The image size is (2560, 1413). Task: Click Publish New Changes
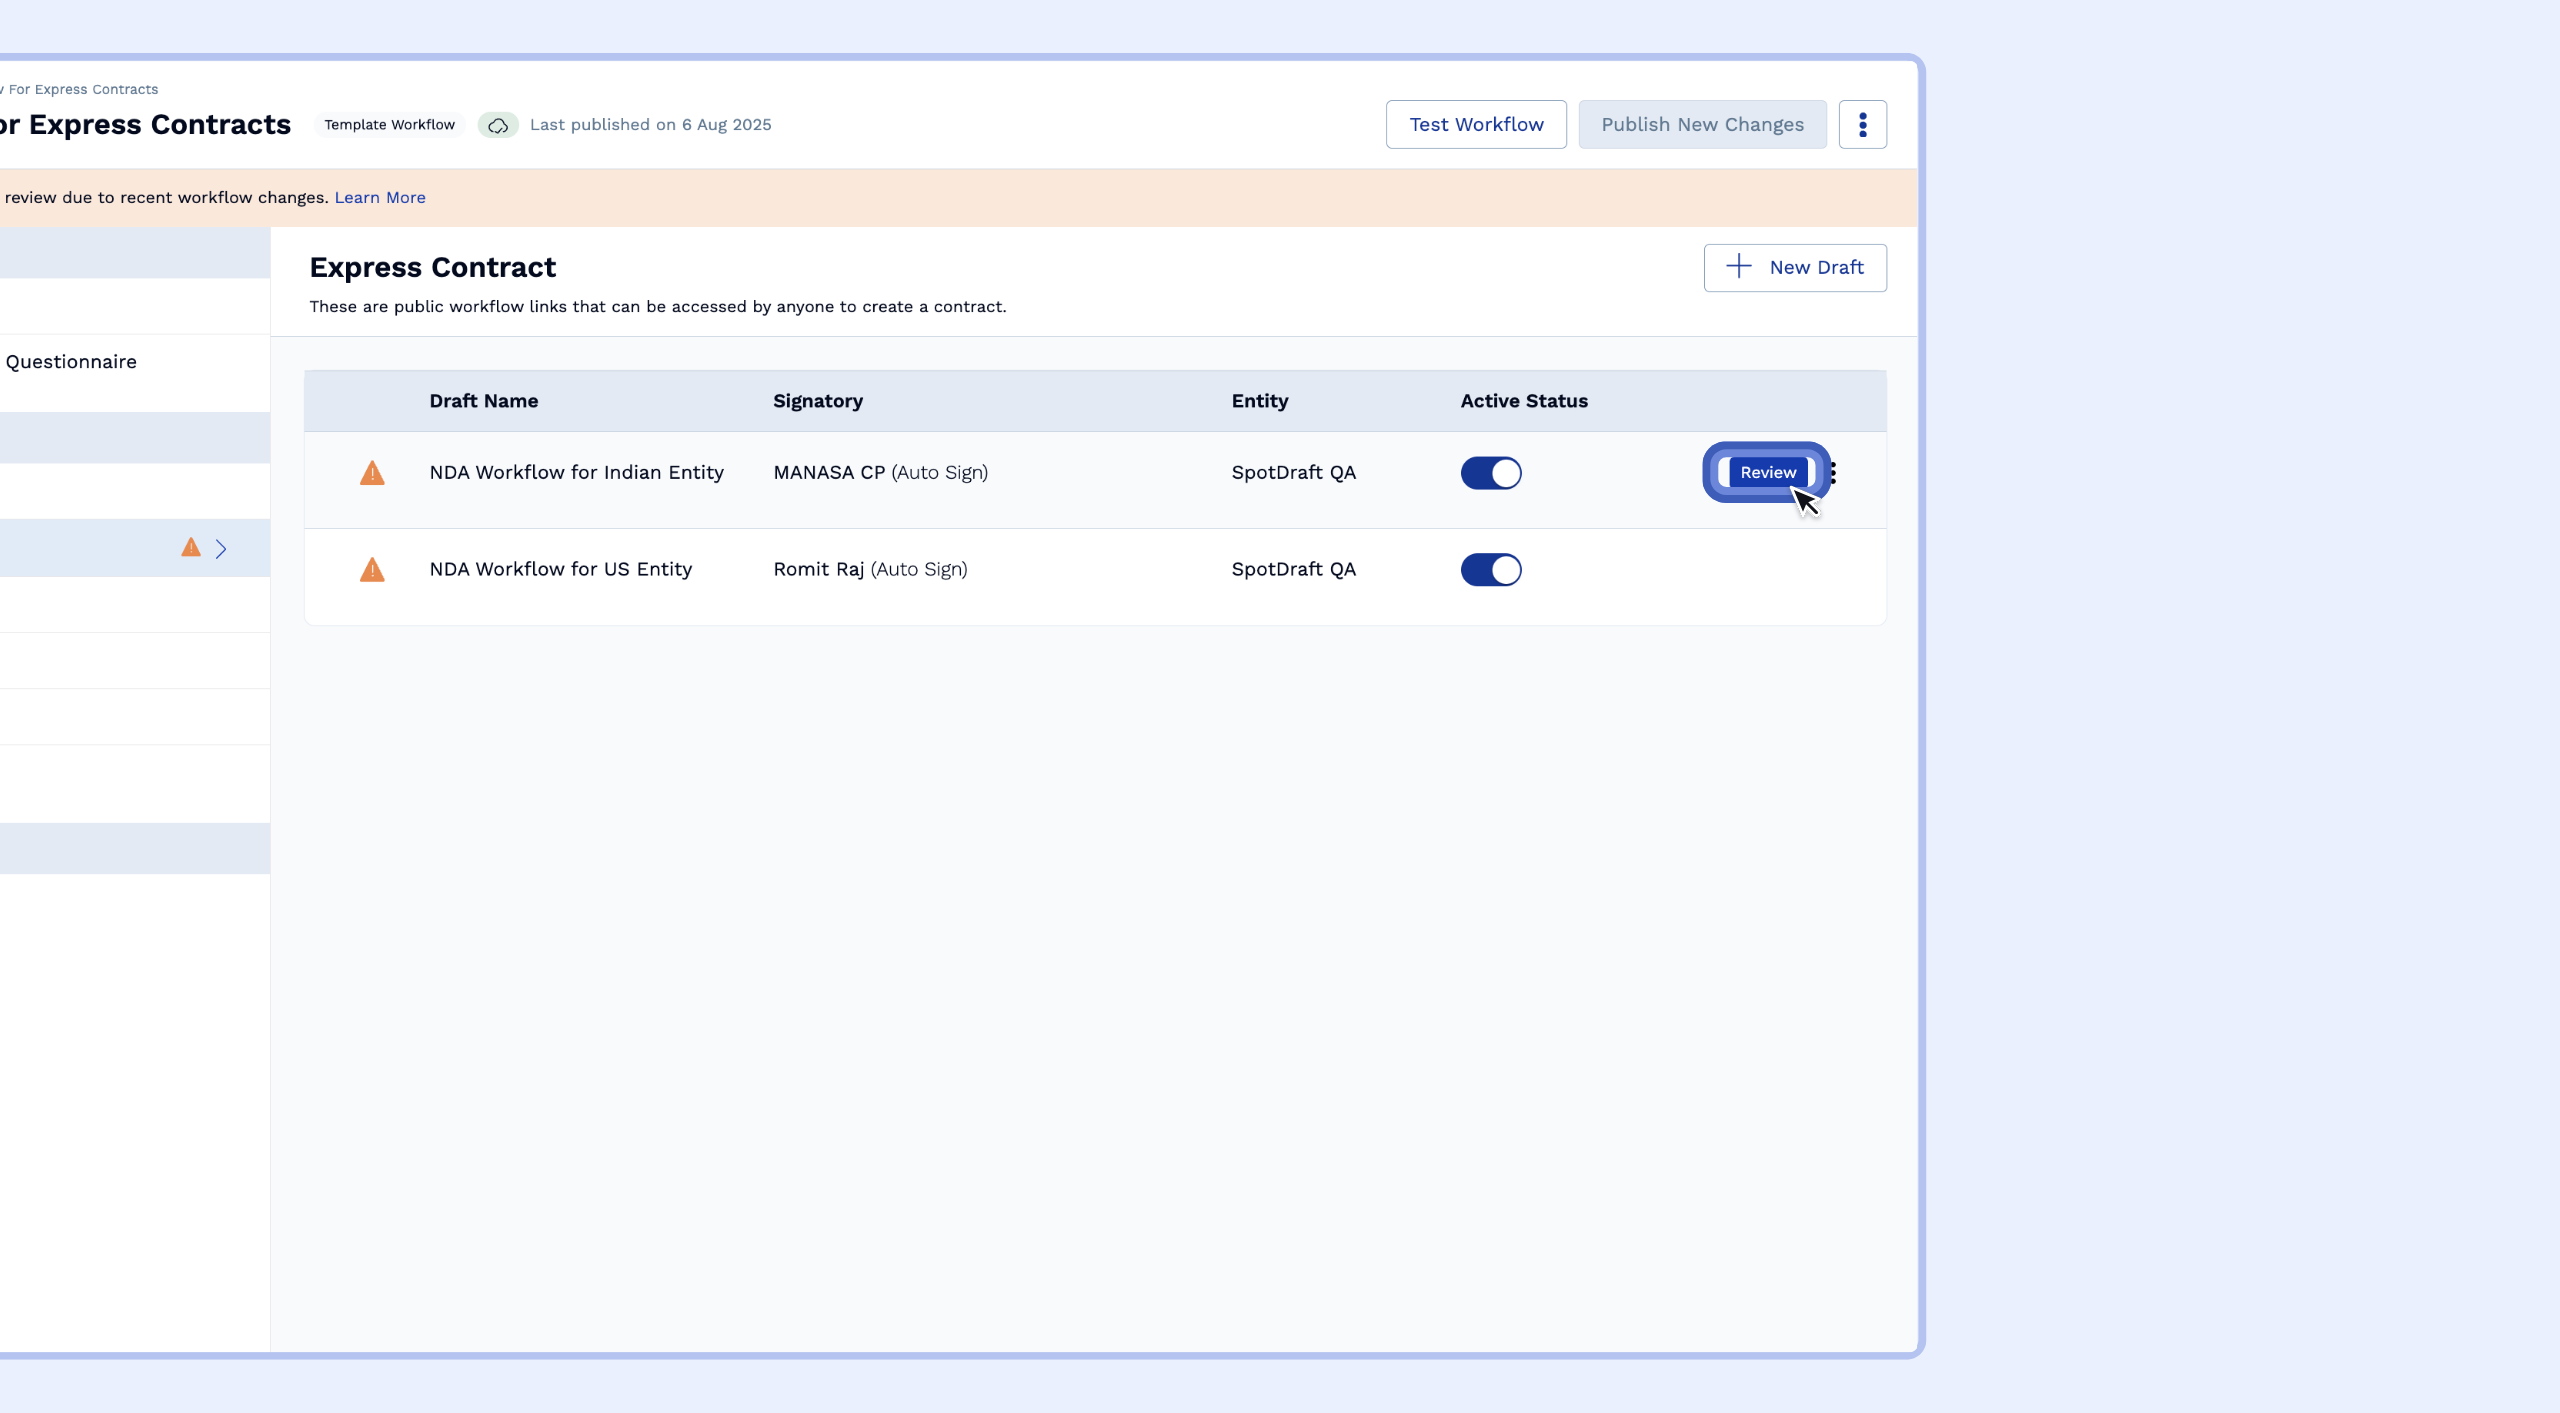(1701, 124)
